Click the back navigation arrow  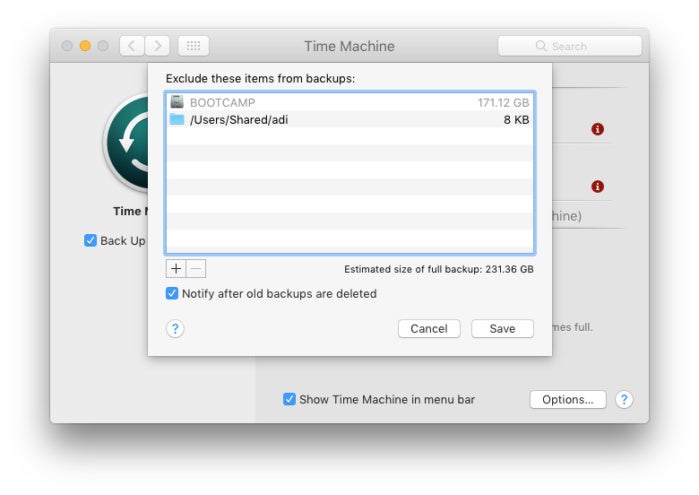tap(132, 46)
